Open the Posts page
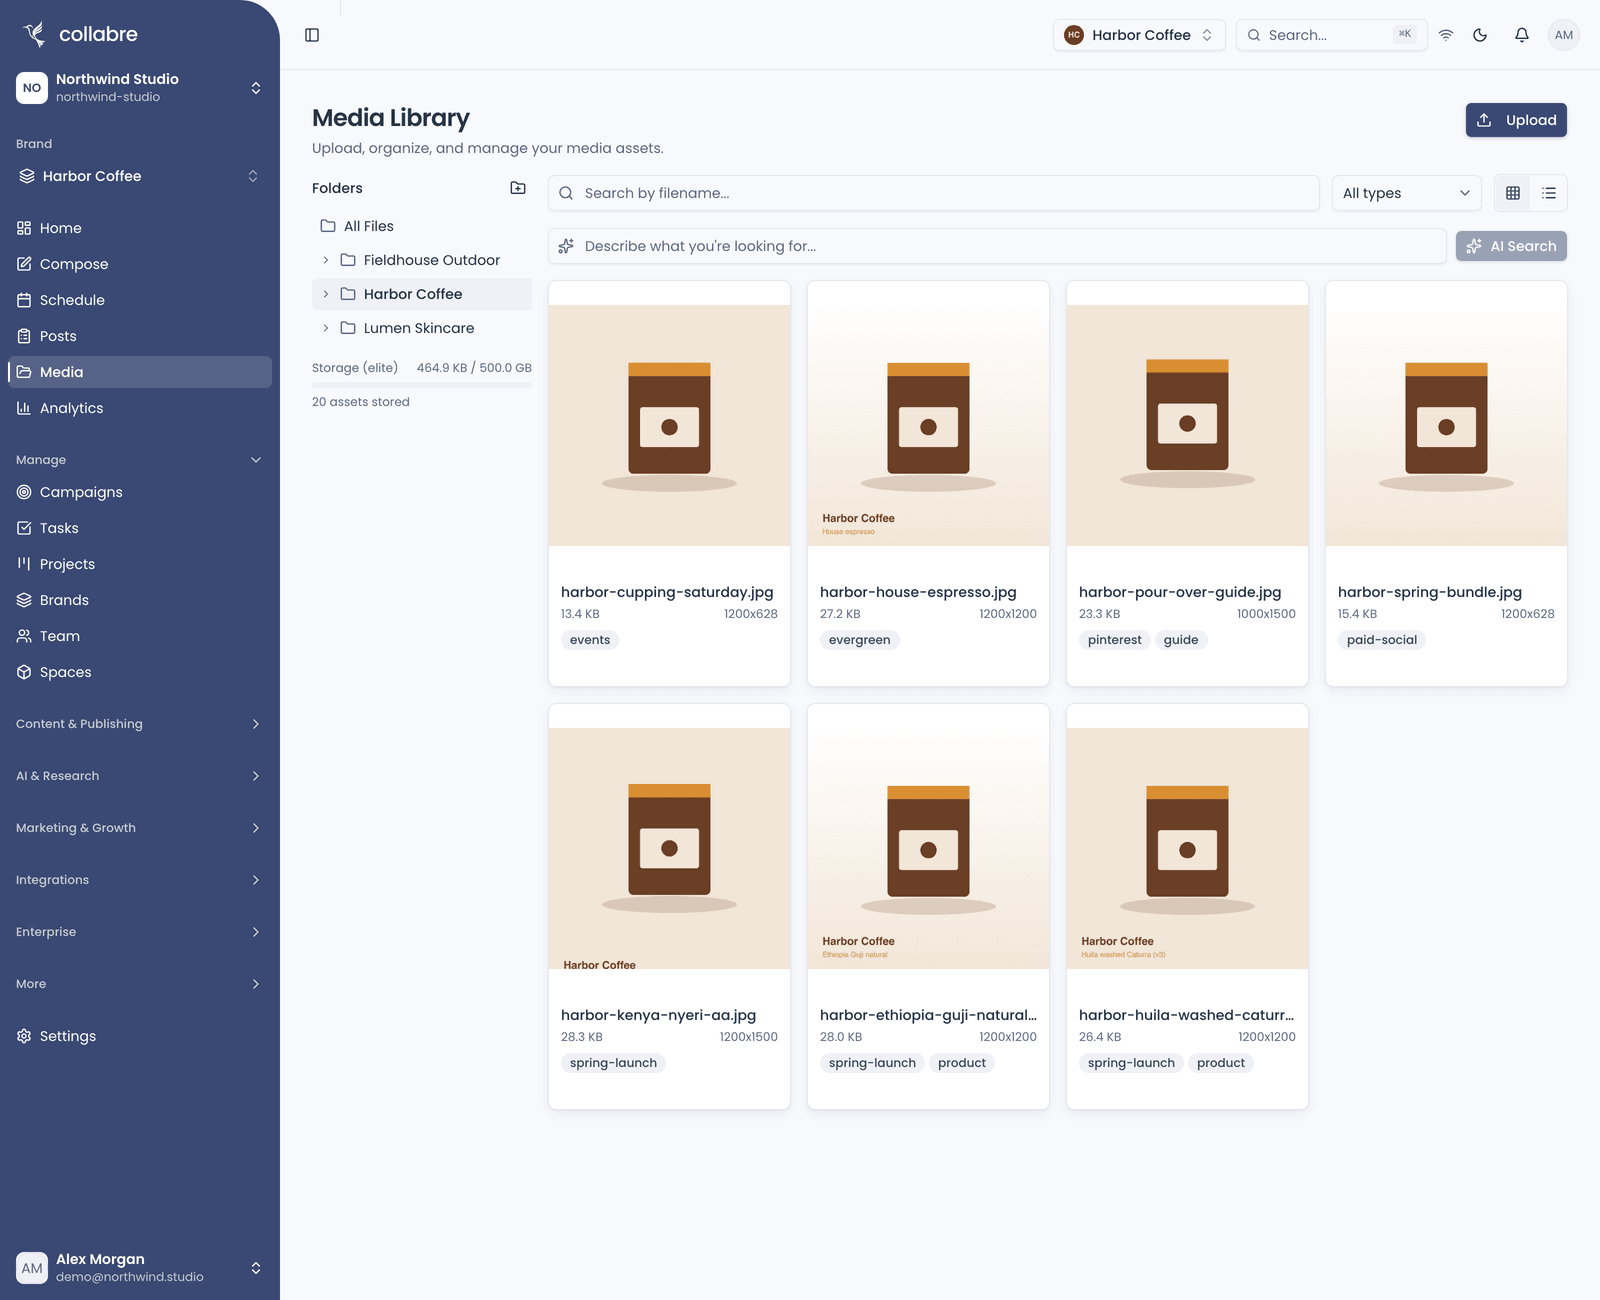1600x1300 pixels. click(140, 336)
